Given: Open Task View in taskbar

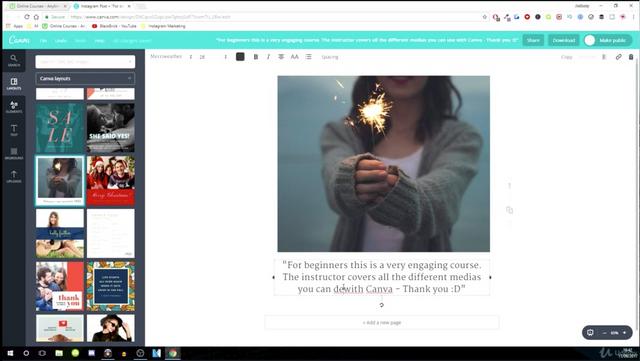Looking at the screenshot, I should (42, 353).
